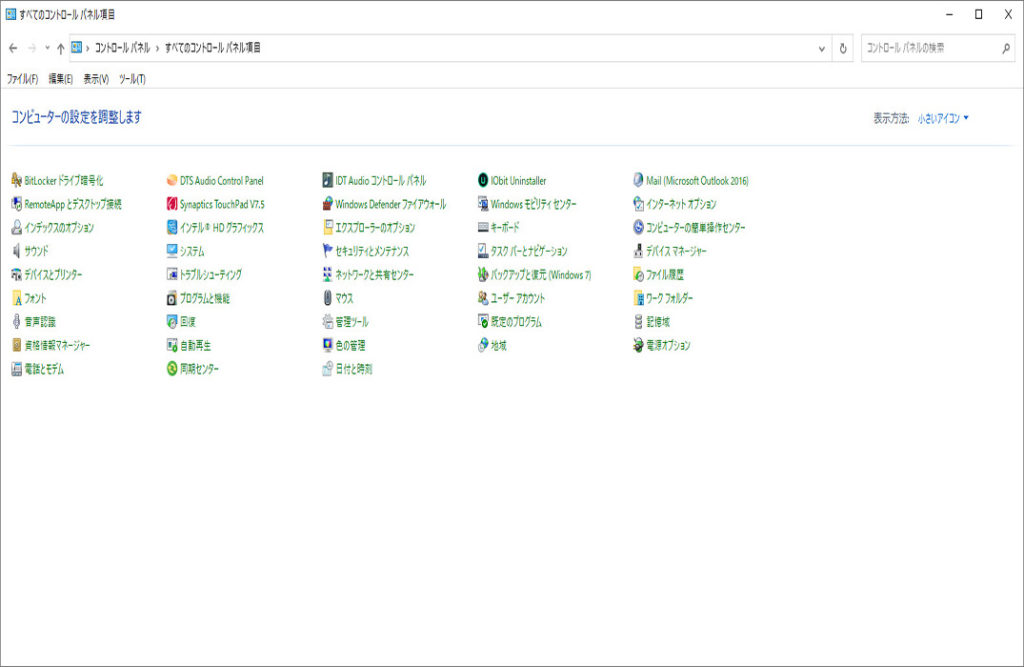Click the コントロール パネル search field
1024x667 pixels.
click(930, 48)
